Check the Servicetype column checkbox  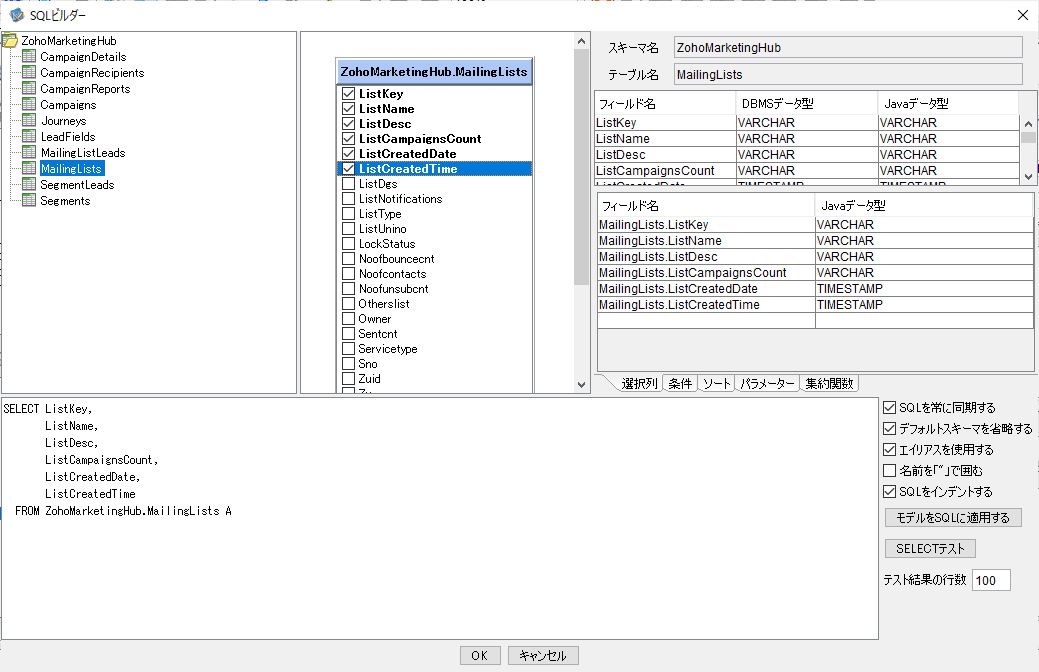tap(349, 349)
